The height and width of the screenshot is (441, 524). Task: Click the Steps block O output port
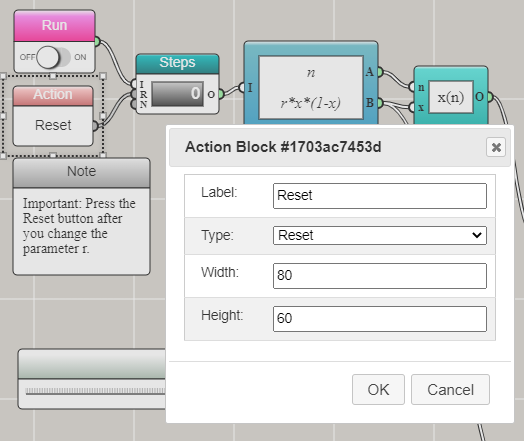click(x=221, y=94)
